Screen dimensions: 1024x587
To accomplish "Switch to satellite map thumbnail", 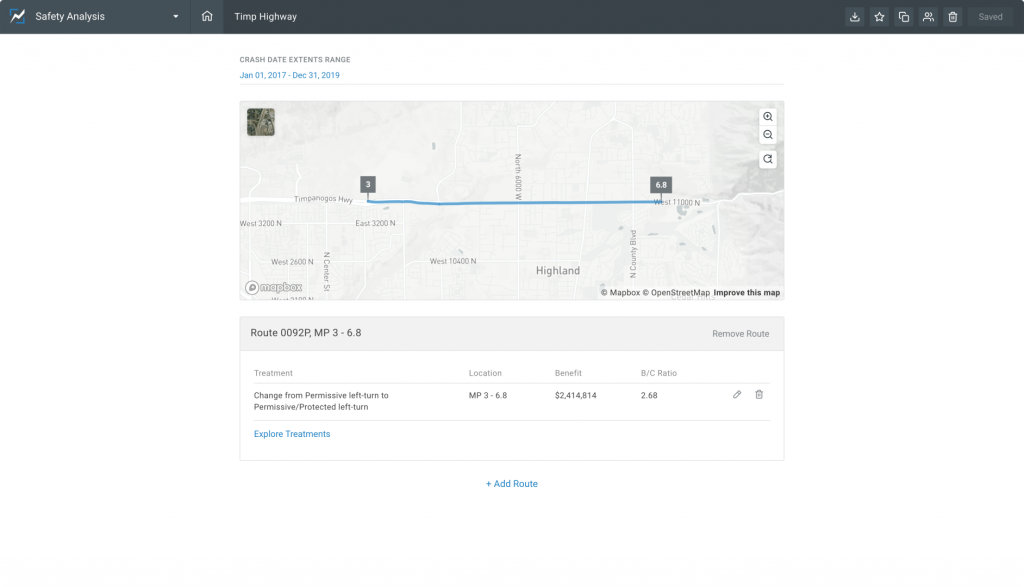I will click(261, 122).
